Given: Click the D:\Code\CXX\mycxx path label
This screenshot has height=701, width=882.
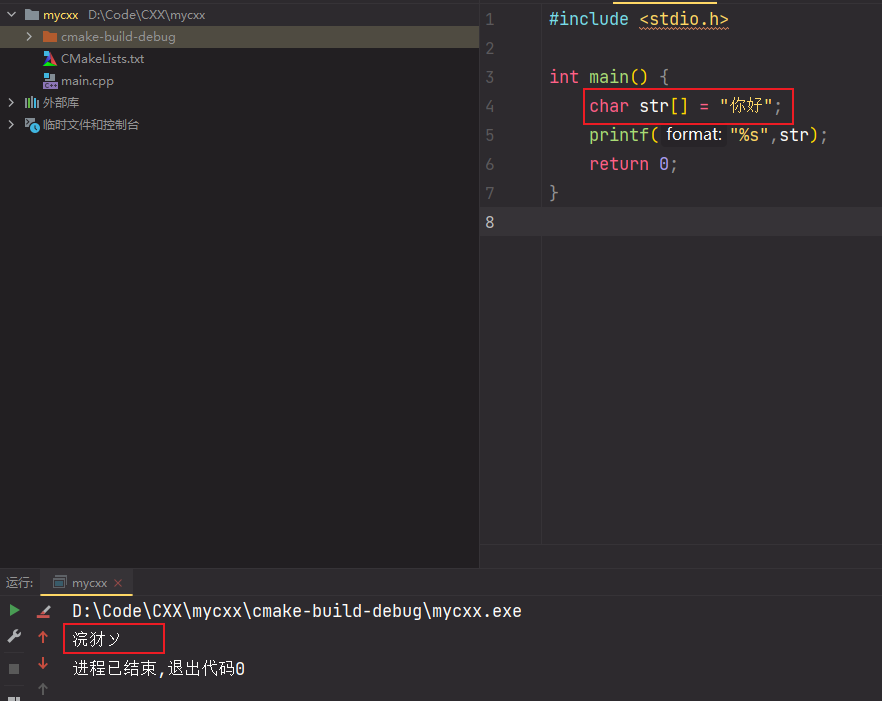Looking at the screenshot, I should click(146, 15).
